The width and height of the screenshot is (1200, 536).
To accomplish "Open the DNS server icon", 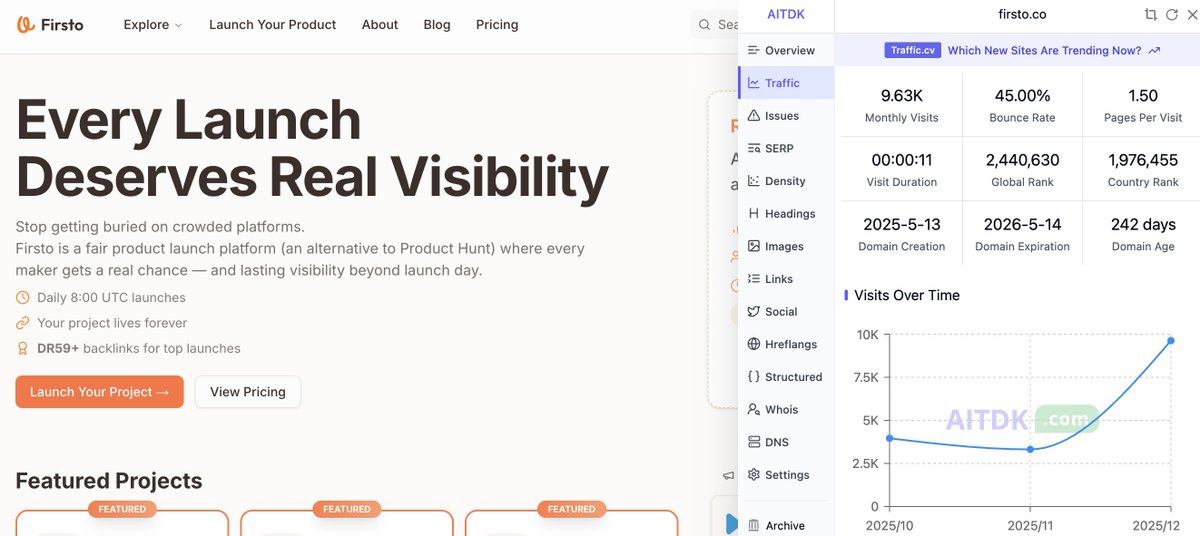I will pyautogui.click(x=754, y=442).
